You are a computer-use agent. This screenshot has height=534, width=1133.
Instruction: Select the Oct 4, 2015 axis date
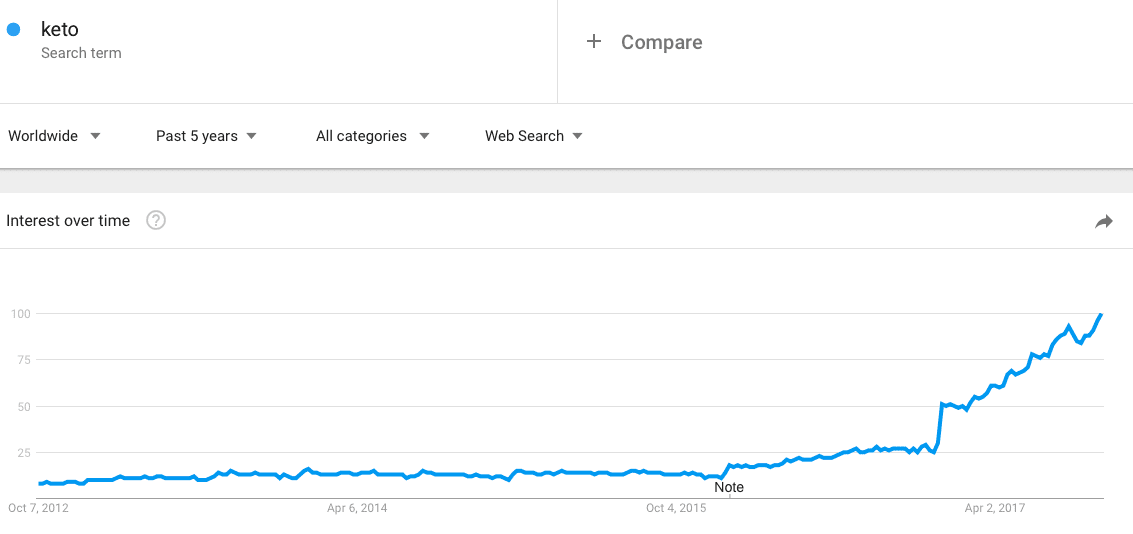pyautogui.click(x=676, y=508)
